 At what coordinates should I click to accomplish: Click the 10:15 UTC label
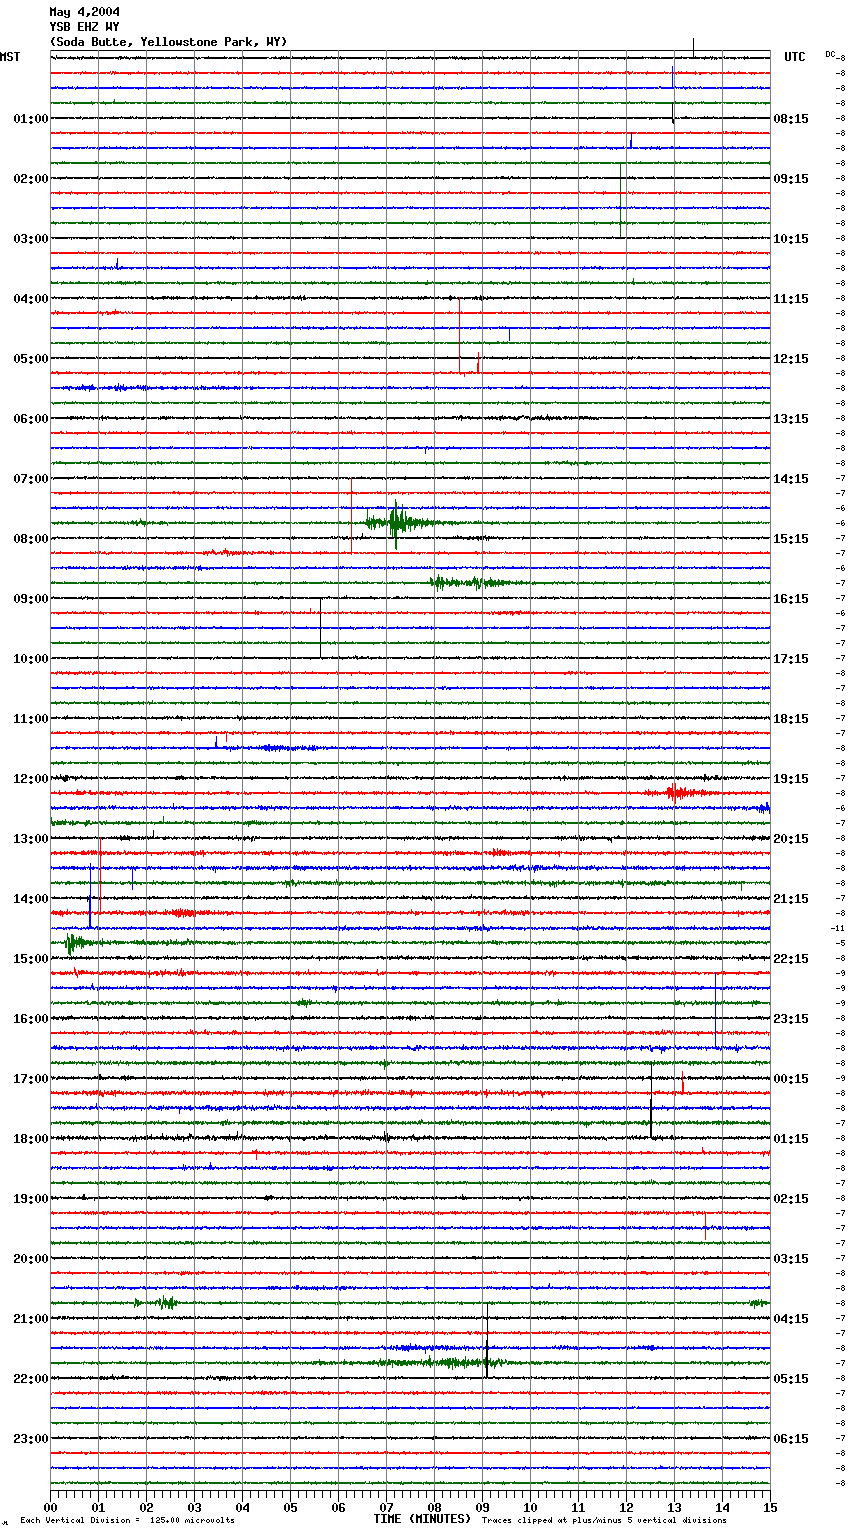(791, 239)
